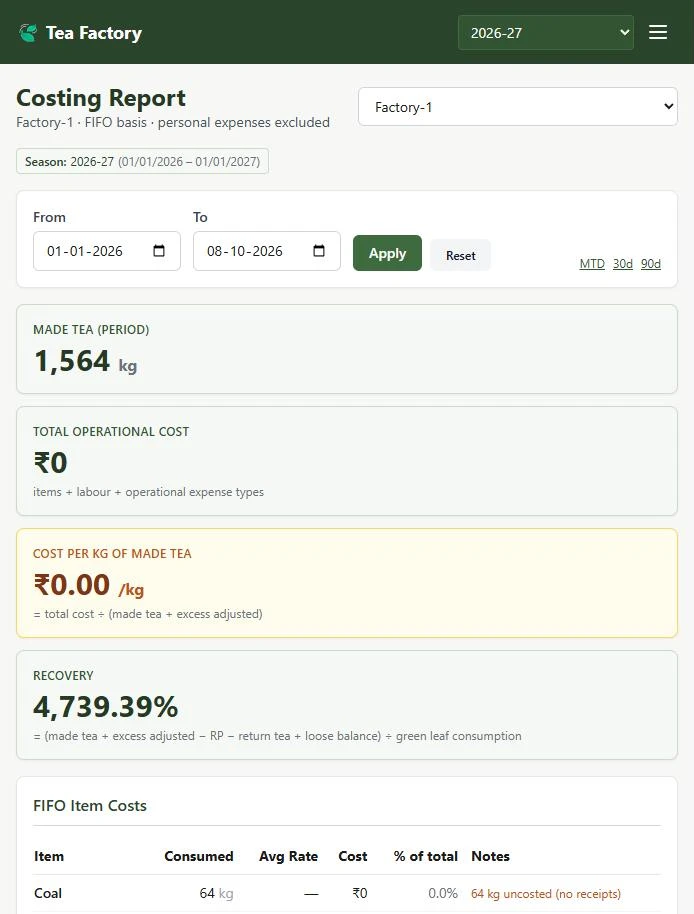Click the ₹0.00 /kg cost value
The image size is (694, 914).
[89, 585]
